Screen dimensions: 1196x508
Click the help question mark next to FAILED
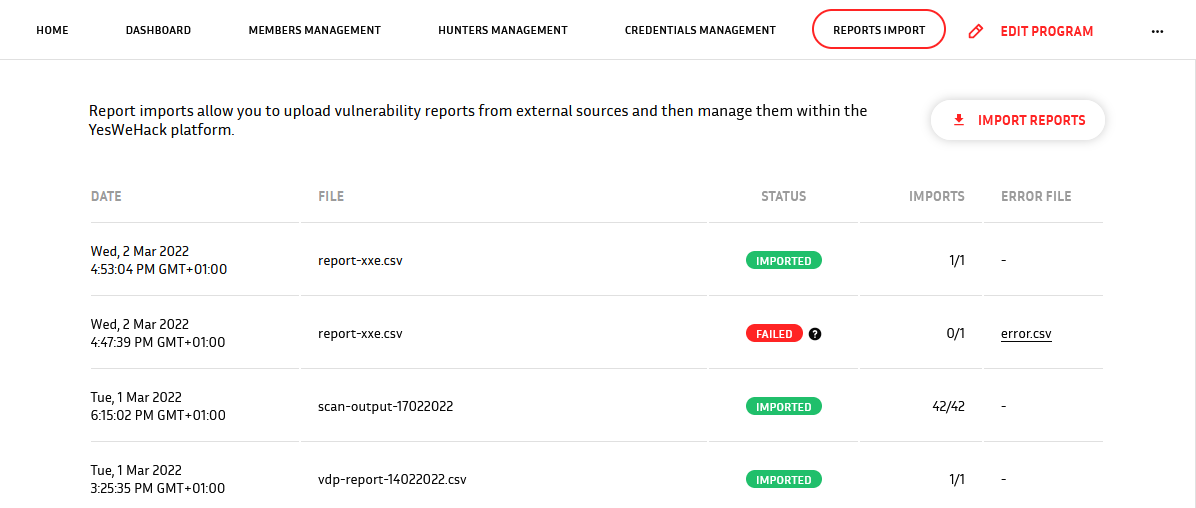815,334
